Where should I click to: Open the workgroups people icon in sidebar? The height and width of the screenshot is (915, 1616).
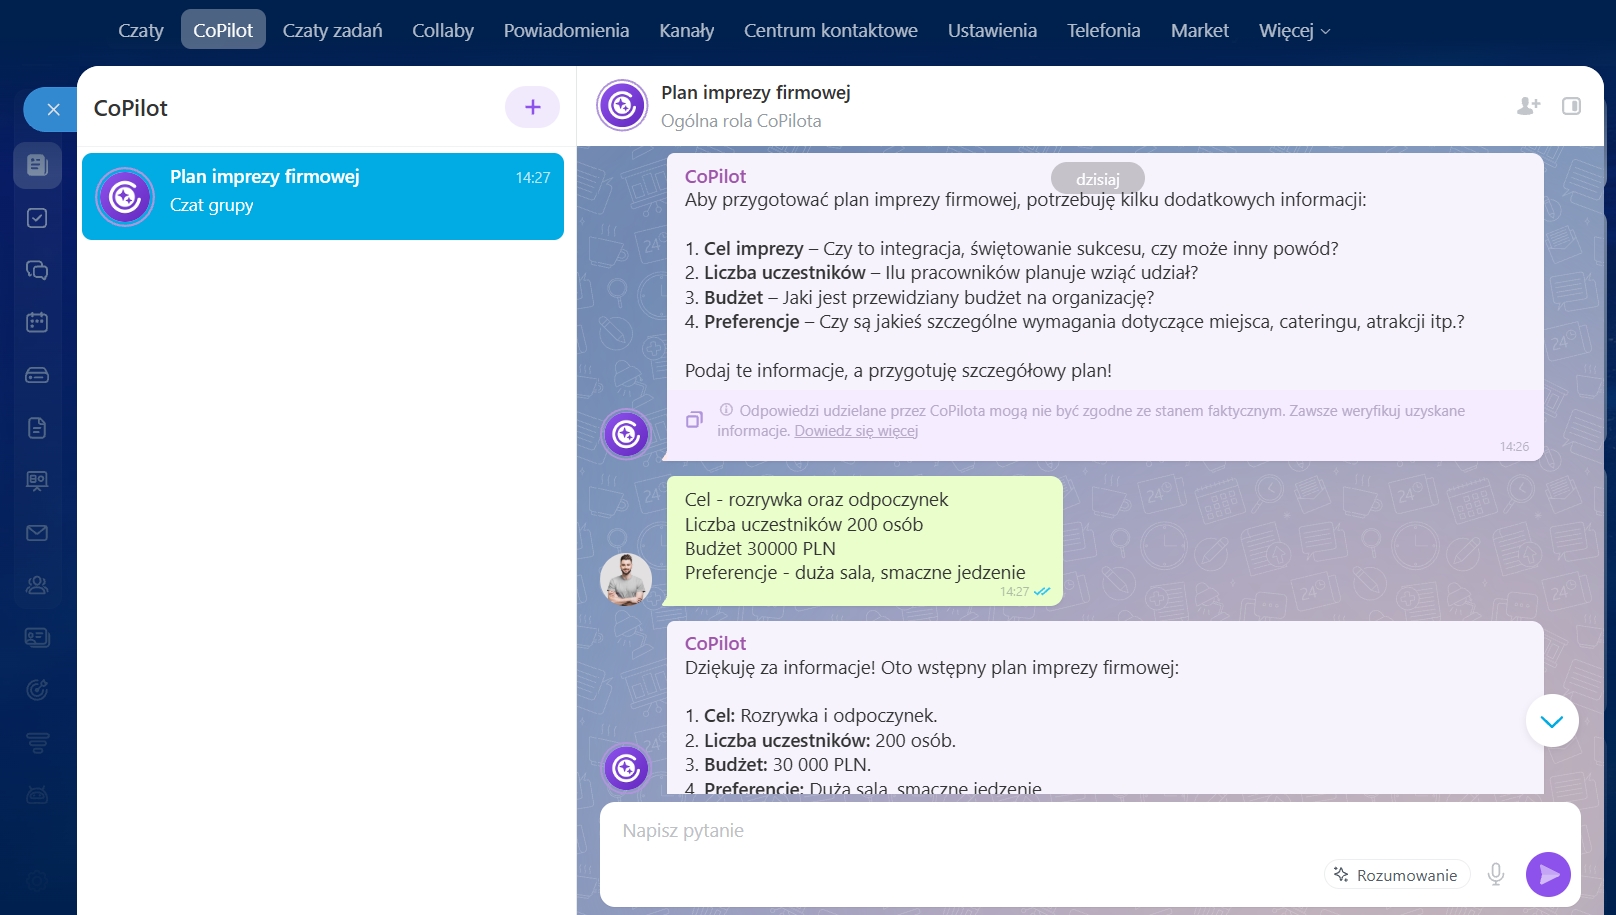pos(37,585)
